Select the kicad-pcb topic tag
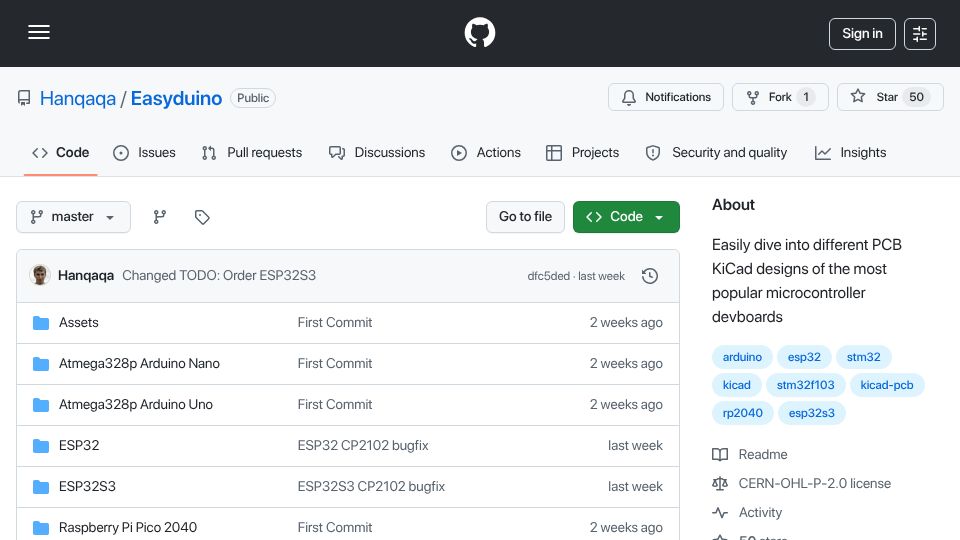This screenshot has height=540, width=960. pyautogui.click(x=887, y=385)
